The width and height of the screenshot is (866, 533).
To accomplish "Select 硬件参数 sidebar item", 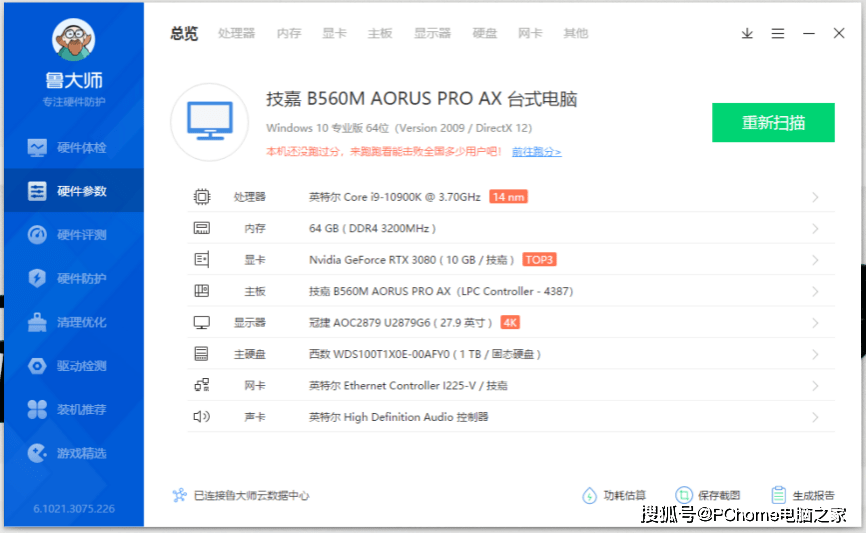I will click(x=73, y=191).
